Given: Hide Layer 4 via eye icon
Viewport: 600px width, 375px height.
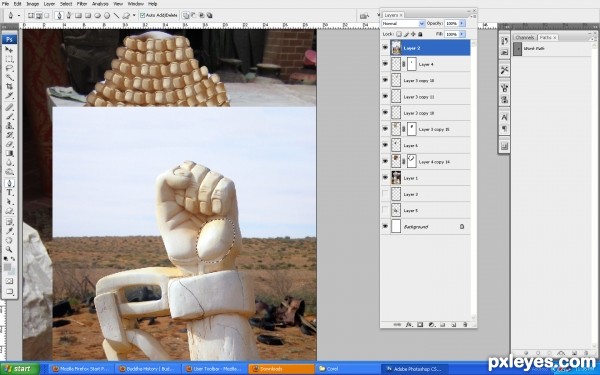Looking at the screenshot, I should pyautogui.click(x=385, y=64).
